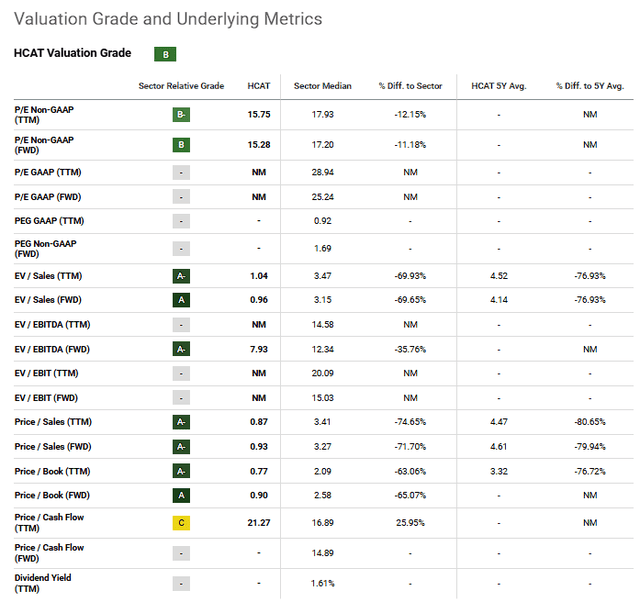Screen dimensions: 640x613
Task: Click the Sector Relative Grade column header
Action: tap(181, 86)
